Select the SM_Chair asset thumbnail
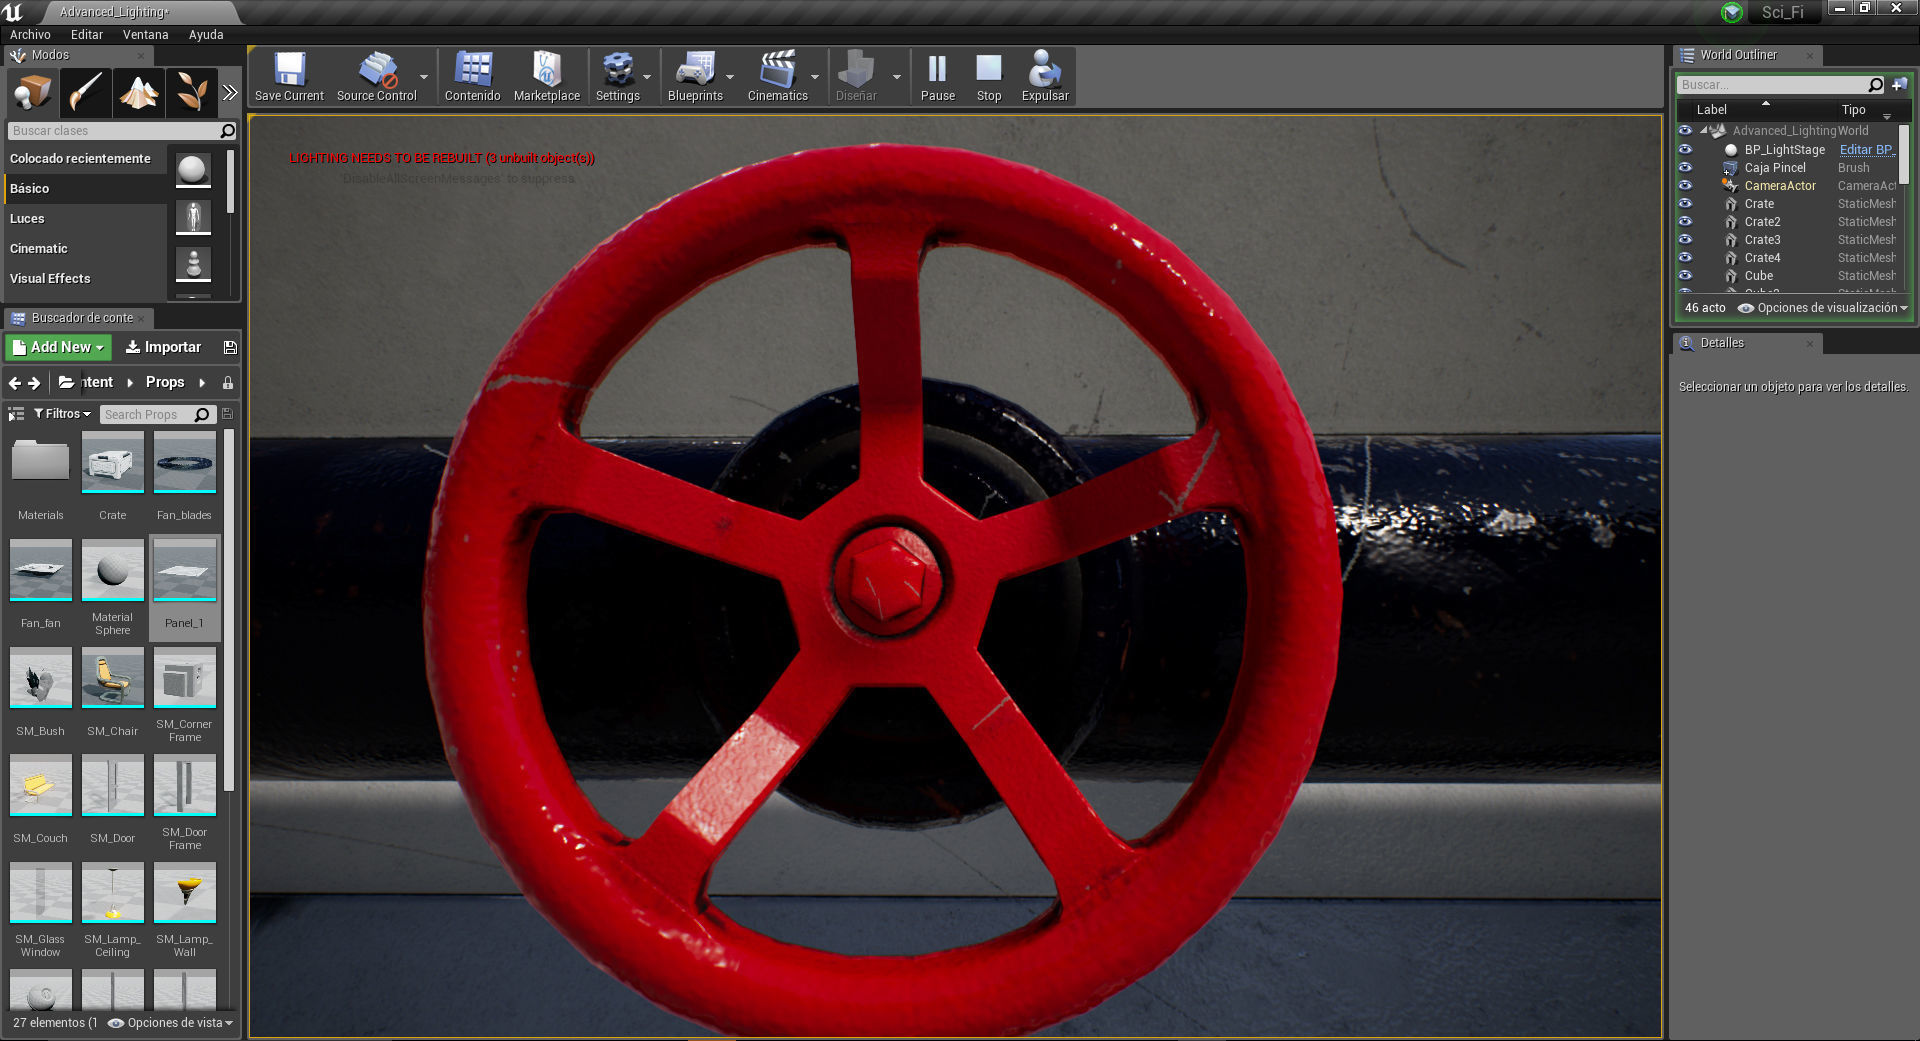The width and height of the screenshot is (1920, 1041). (x=113, y=679)
